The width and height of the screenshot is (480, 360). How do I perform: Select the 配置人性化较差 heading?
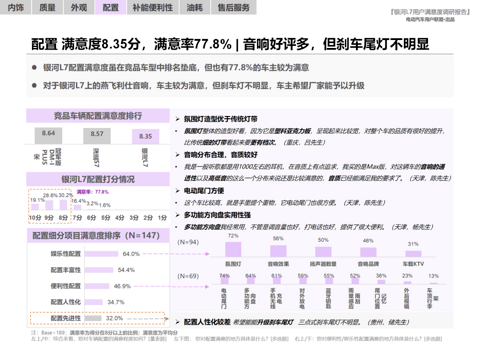tap(207, 322)
